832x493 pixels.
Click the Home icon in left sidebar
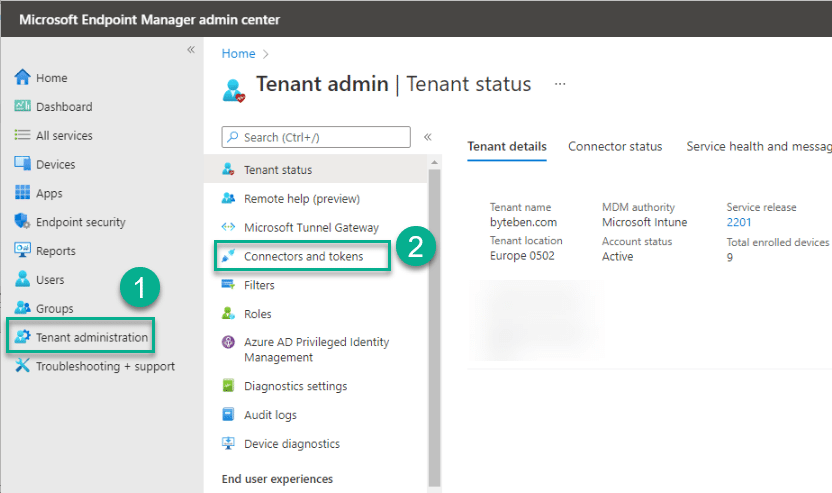(x=23, y=78)
